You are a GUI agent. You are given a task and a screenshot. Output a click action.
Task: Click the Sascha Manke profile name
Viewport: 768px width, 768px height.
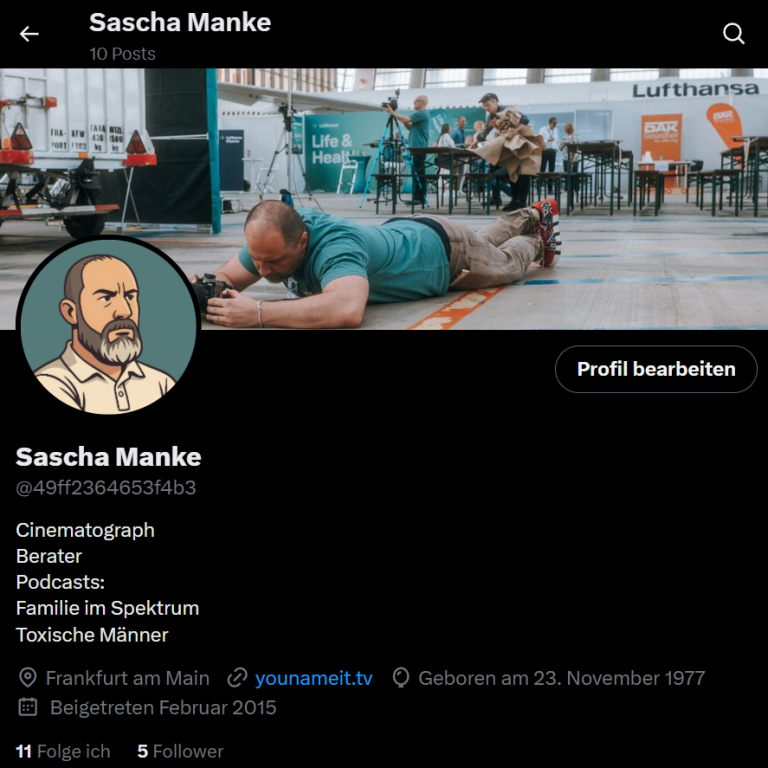[108, 457]
